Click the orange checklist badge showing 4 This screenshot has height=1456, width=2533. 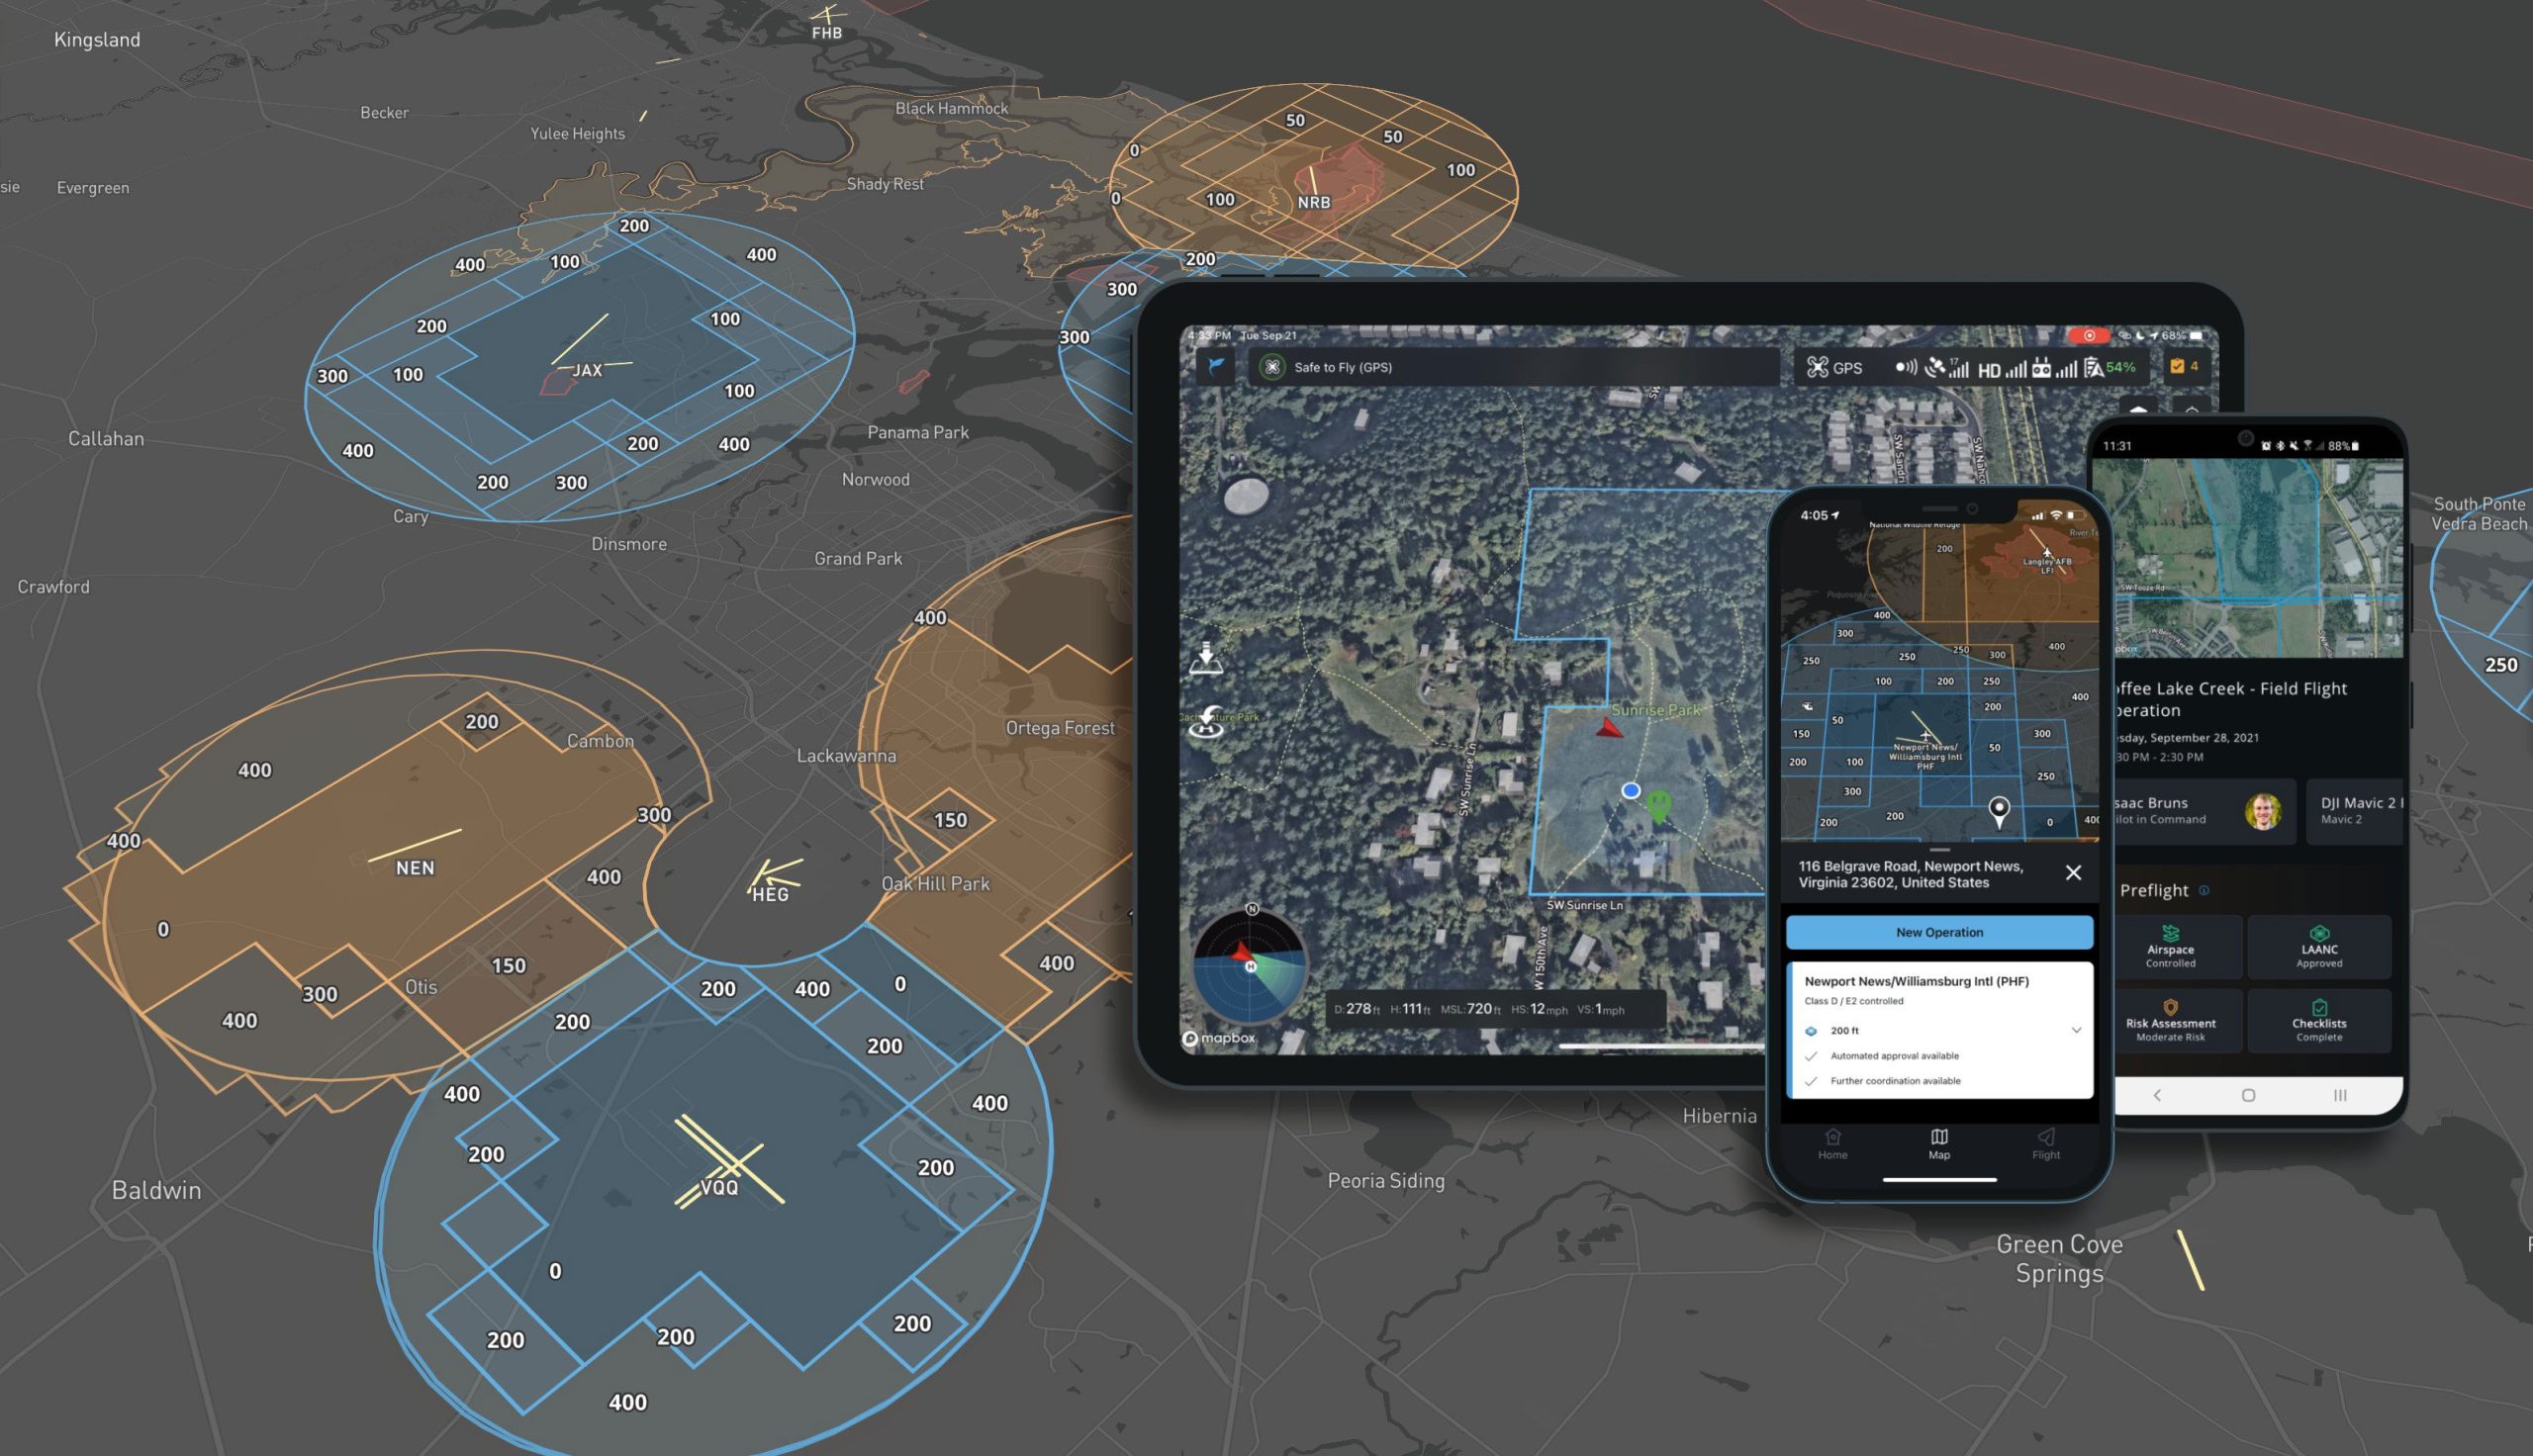coord(2180,367)
